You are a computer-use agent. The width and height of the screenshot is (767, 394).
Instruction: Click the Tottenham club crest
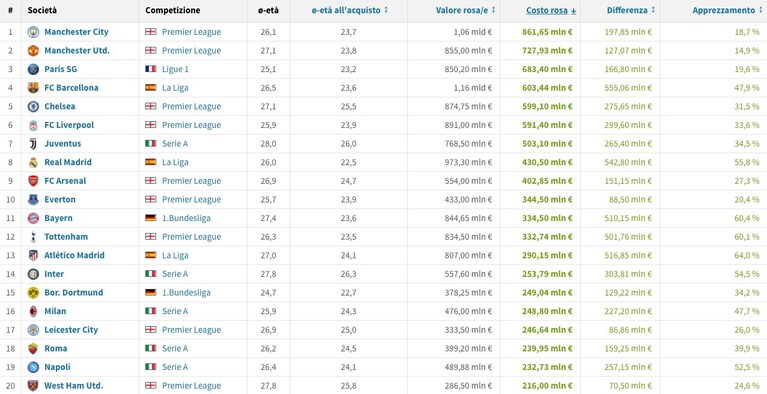(x=33, y=237)
